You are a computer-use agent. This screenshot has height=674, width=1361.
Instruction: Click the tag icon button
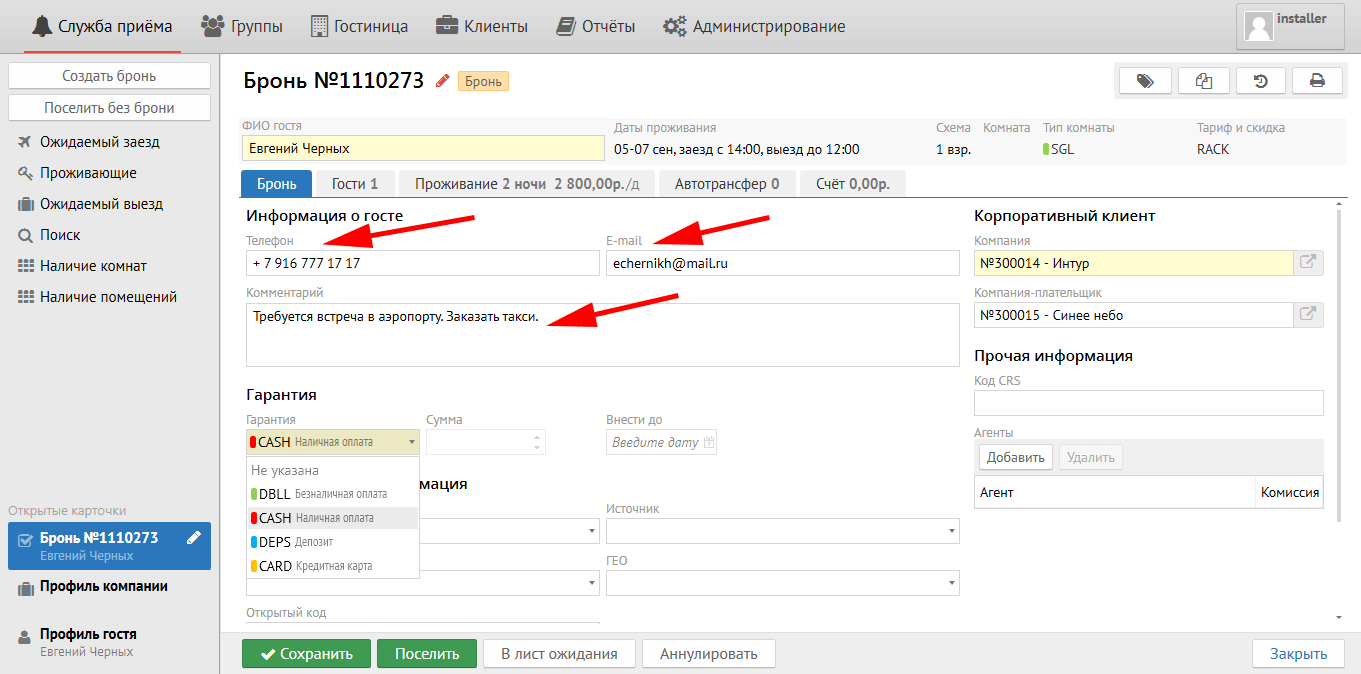click(x=1145, y=81)
